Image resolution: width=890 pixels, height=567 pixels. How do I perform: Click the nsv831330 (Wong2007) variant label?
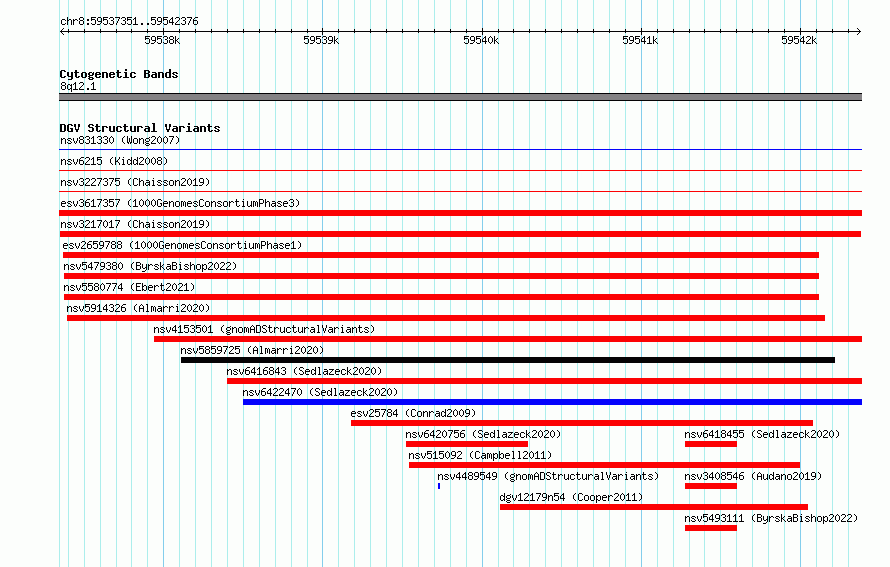(x=120, y=140)
